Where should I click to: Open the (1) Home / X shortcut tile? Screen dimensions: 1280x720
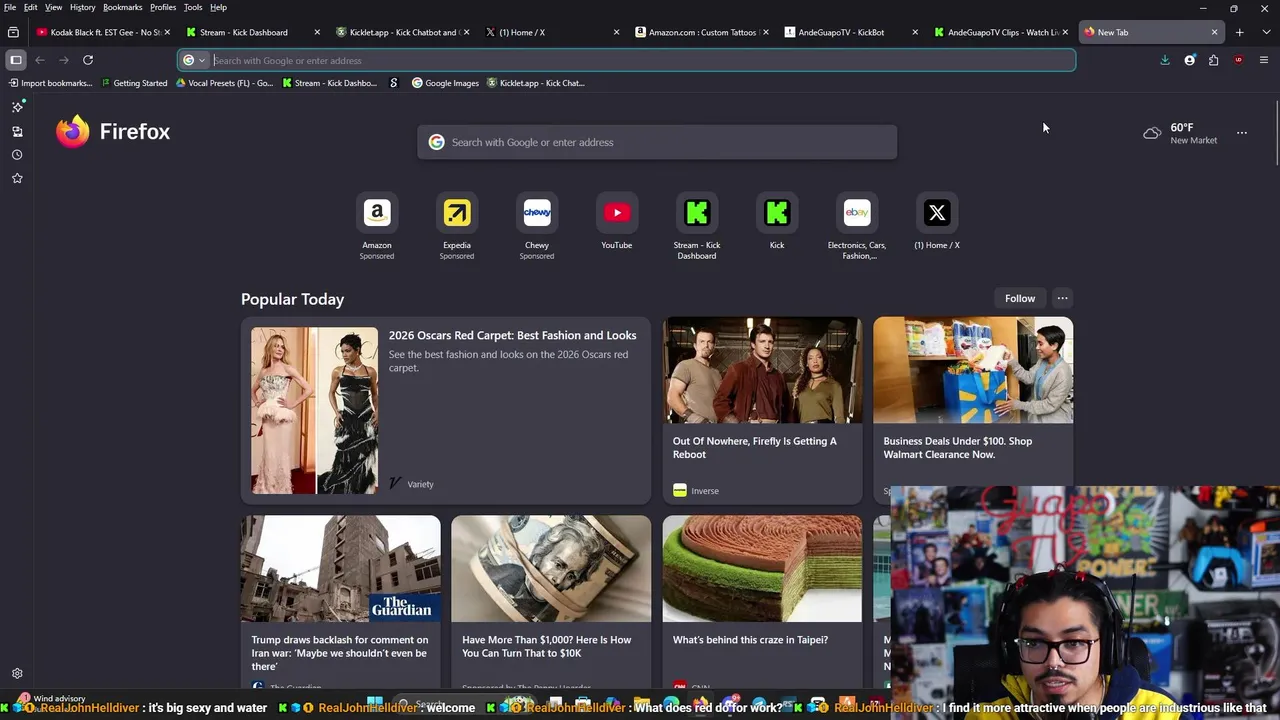coord(937,213)
